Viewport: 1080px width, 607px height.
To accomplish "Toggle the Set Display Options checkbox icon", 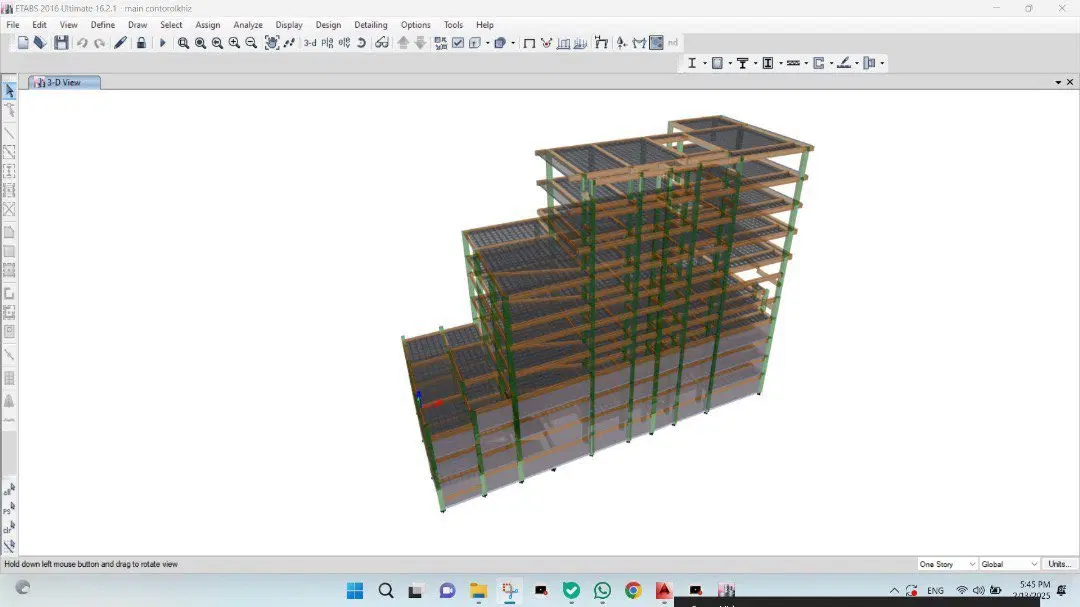I will [458, 43].
